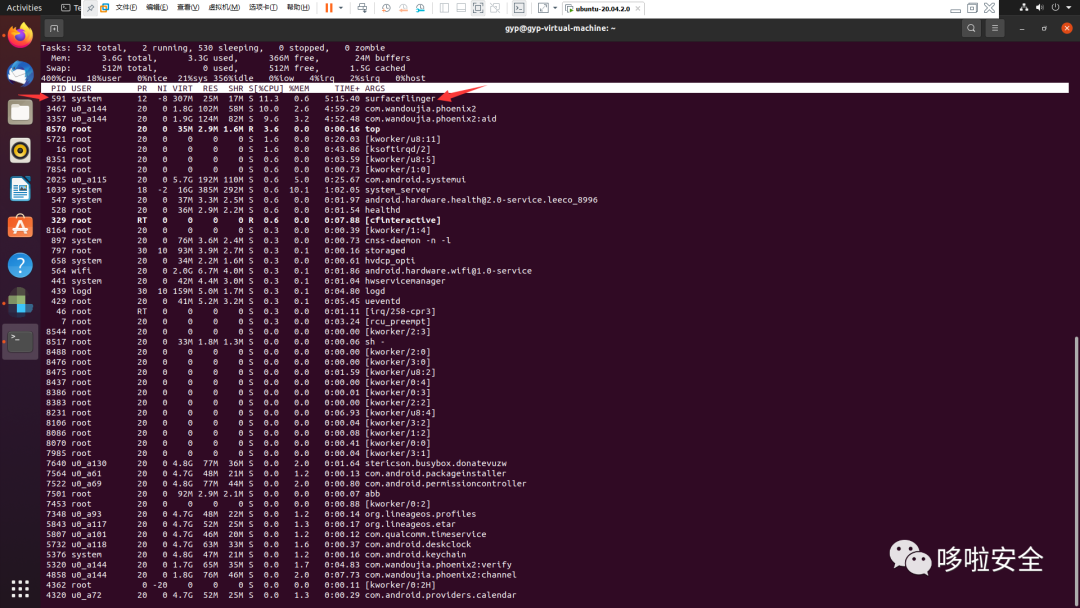Click Activities in the top bar
Screen dimensions: 1080x608
pos(24,8)
